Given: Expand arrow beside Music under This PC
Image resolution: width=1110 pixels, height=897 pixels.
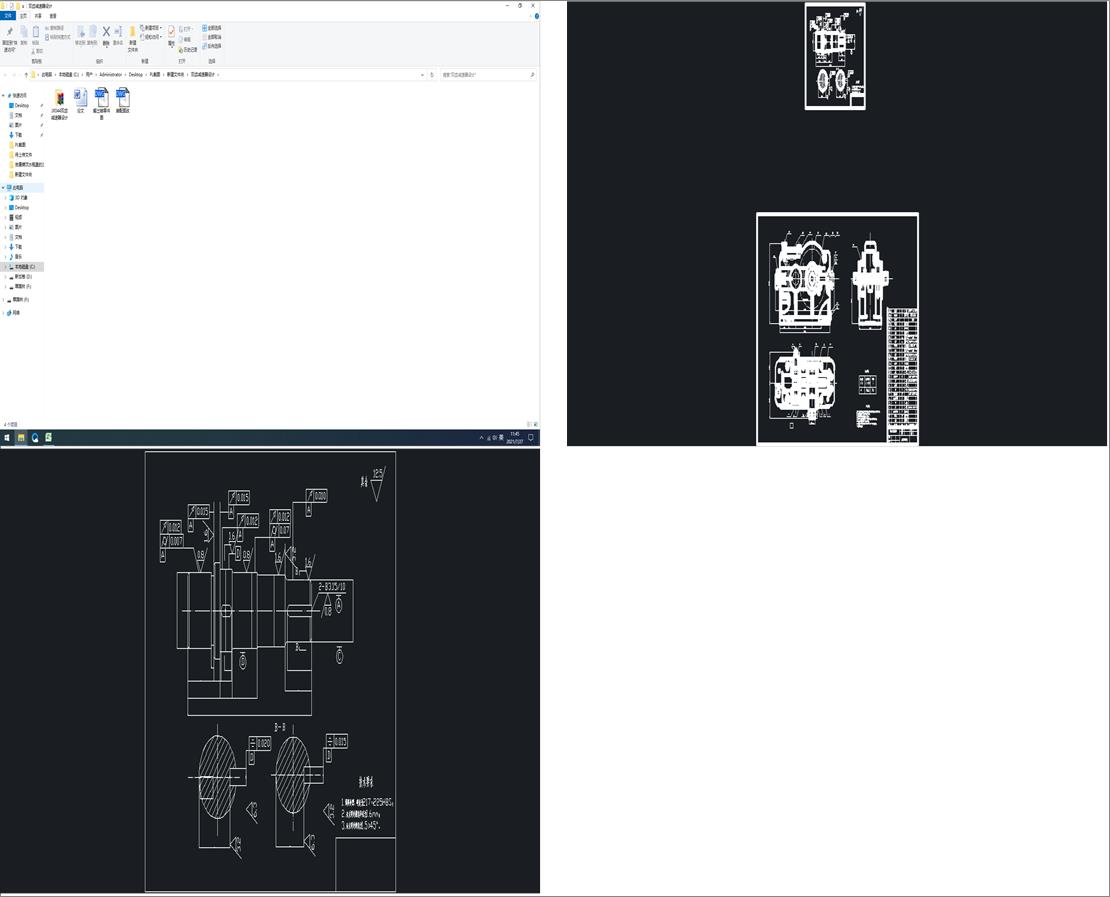Looking at the screenshot, I should pos(6,256).
